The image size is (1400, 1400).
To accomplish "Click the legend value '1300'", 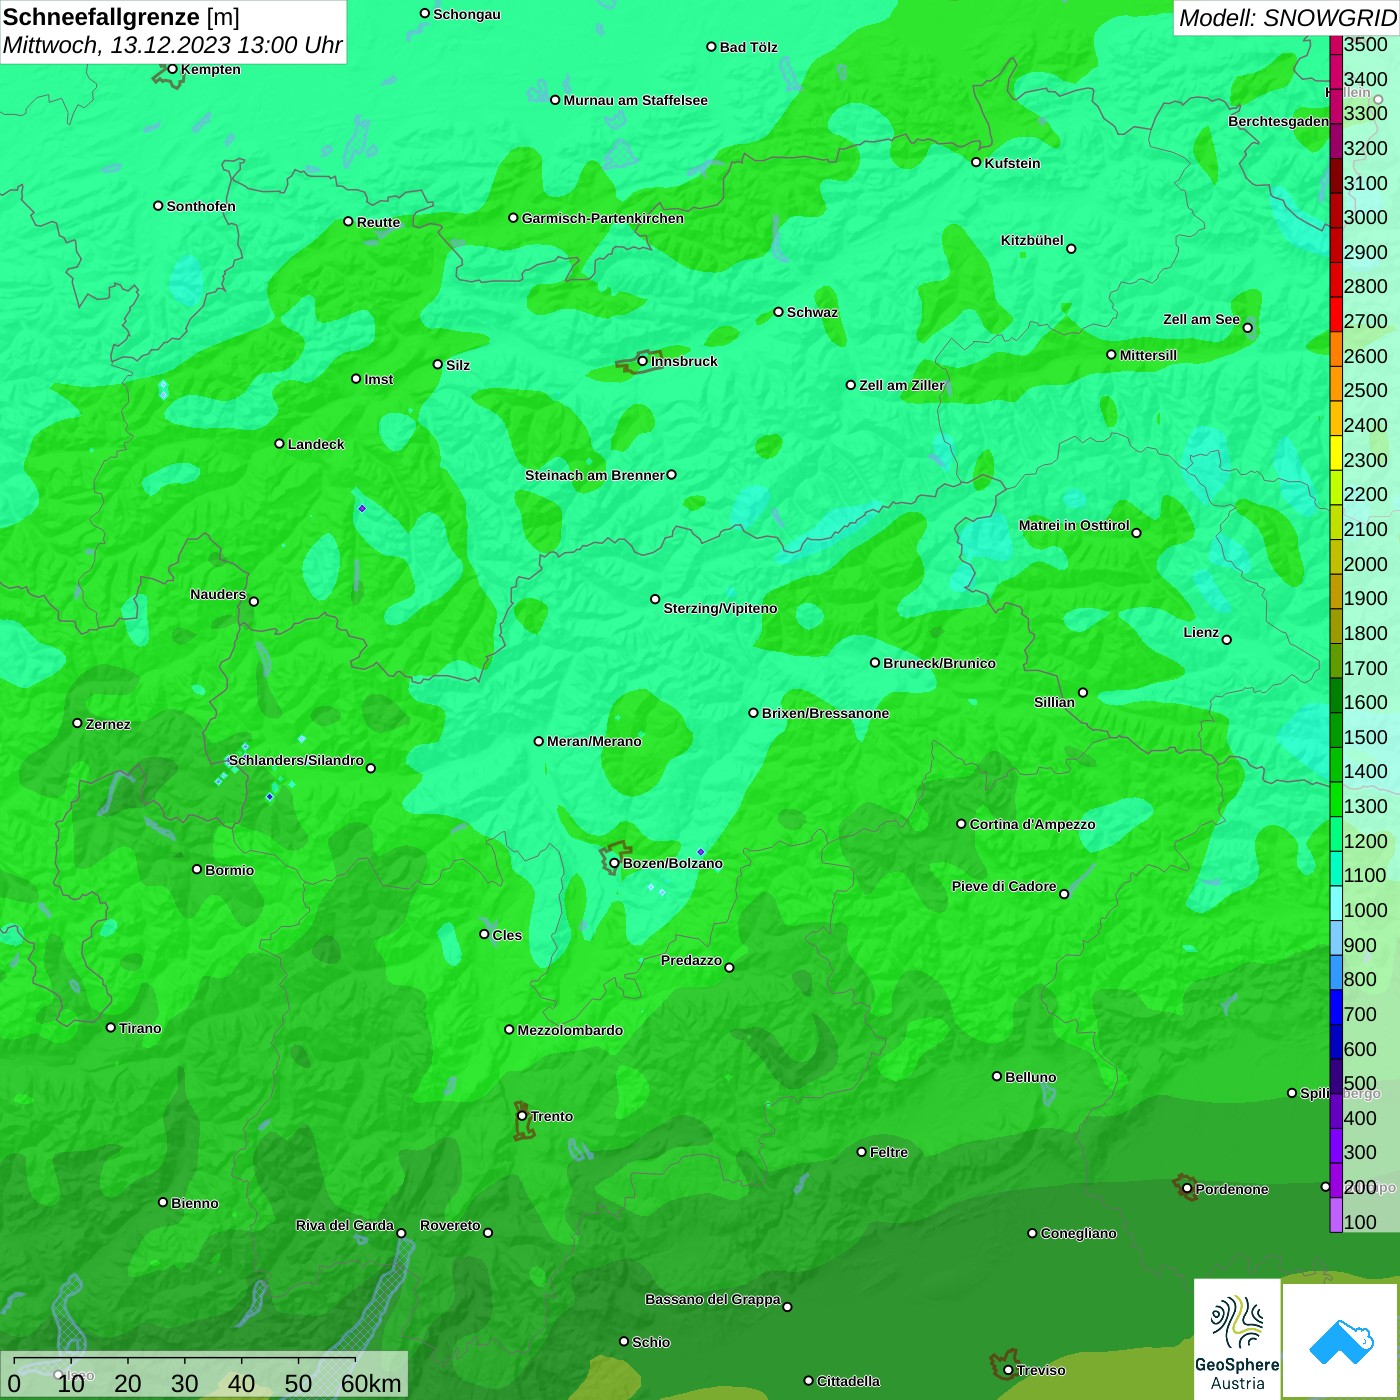I will (1366, 807).
